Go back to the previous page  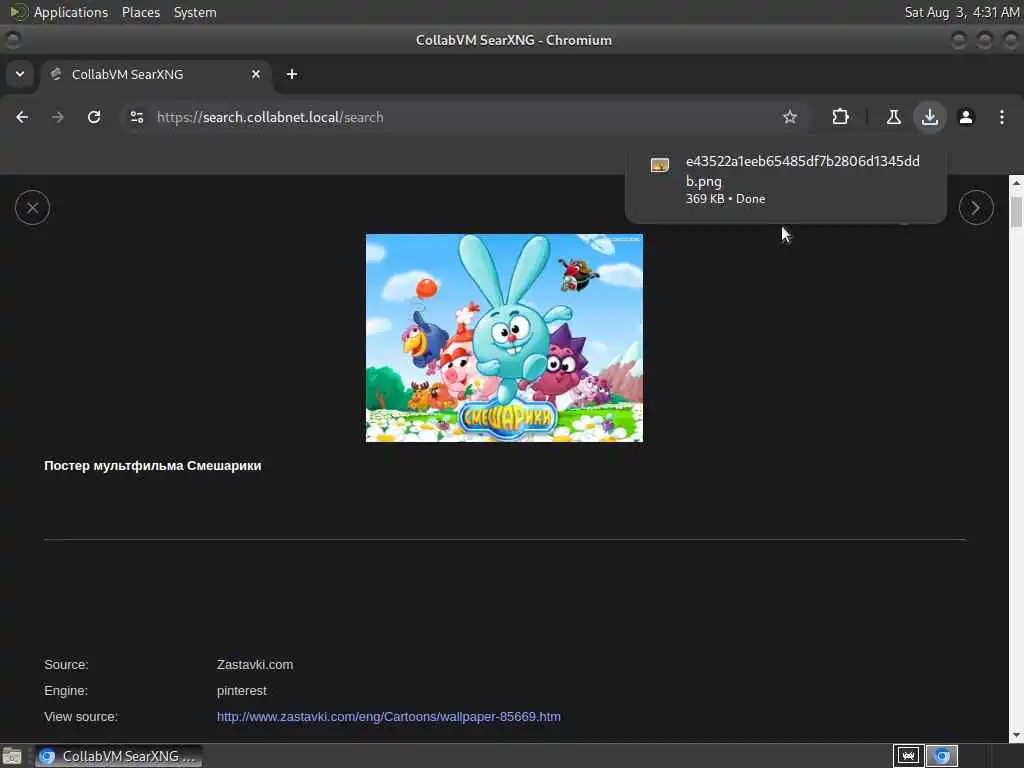22,117
